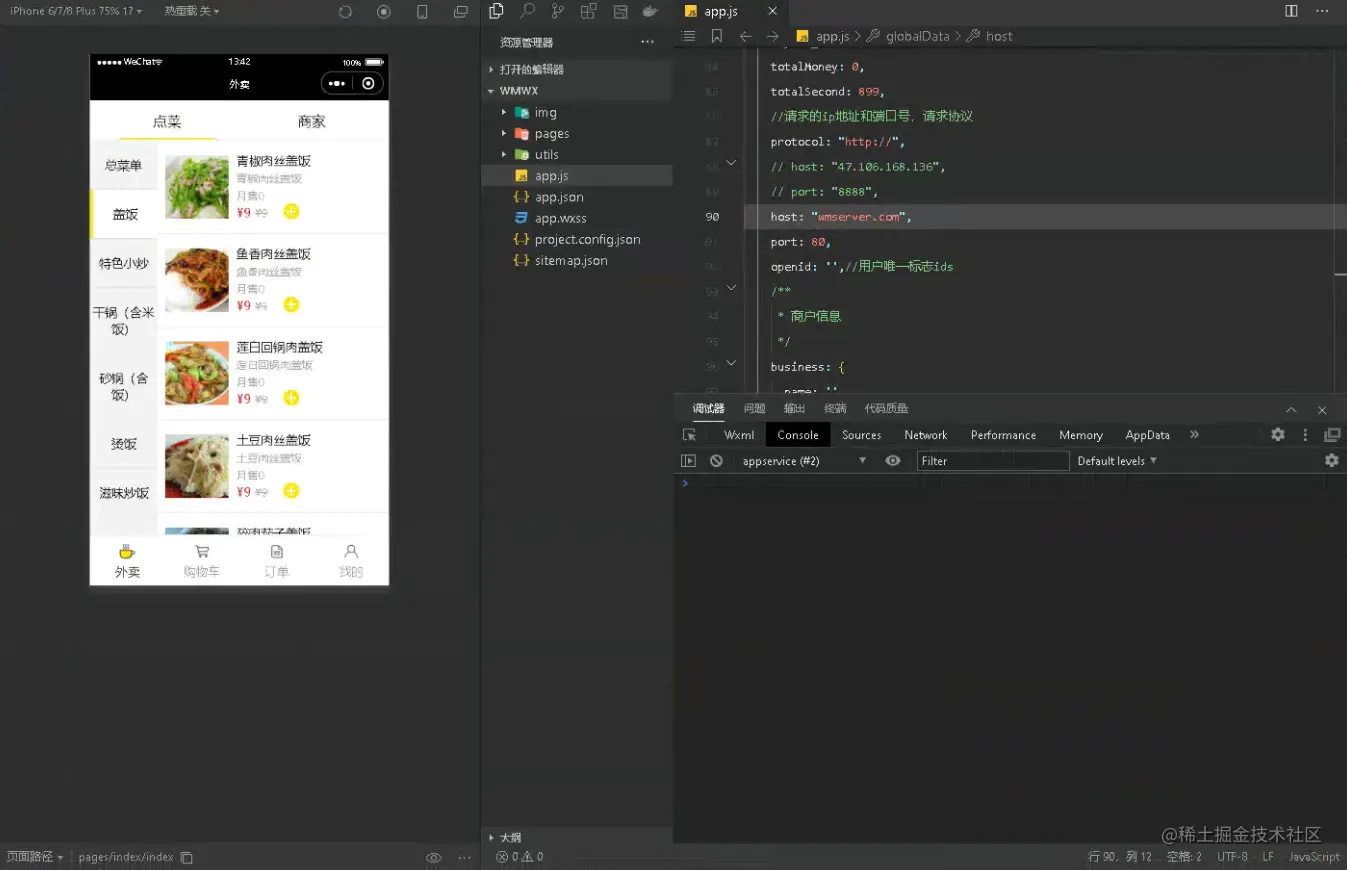Toggle the console sidebar panel icon
1347x870 pixels.
point(688,461)
